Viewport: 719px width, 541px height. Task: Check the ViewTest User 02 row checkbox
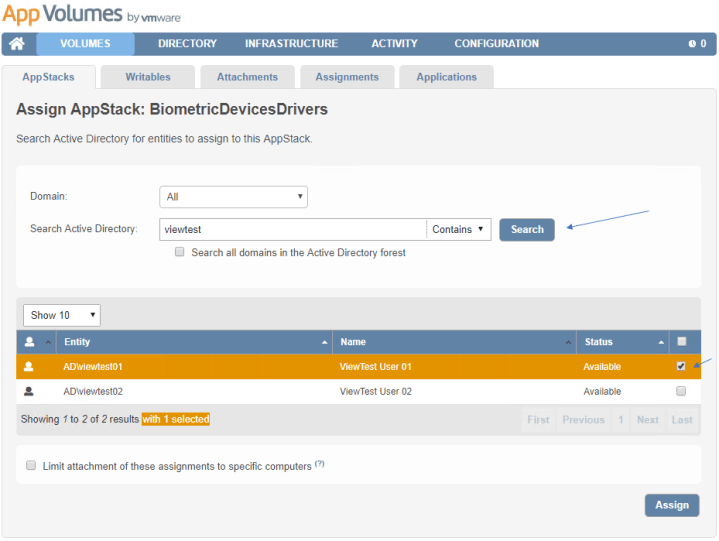[x=681, y=392]
